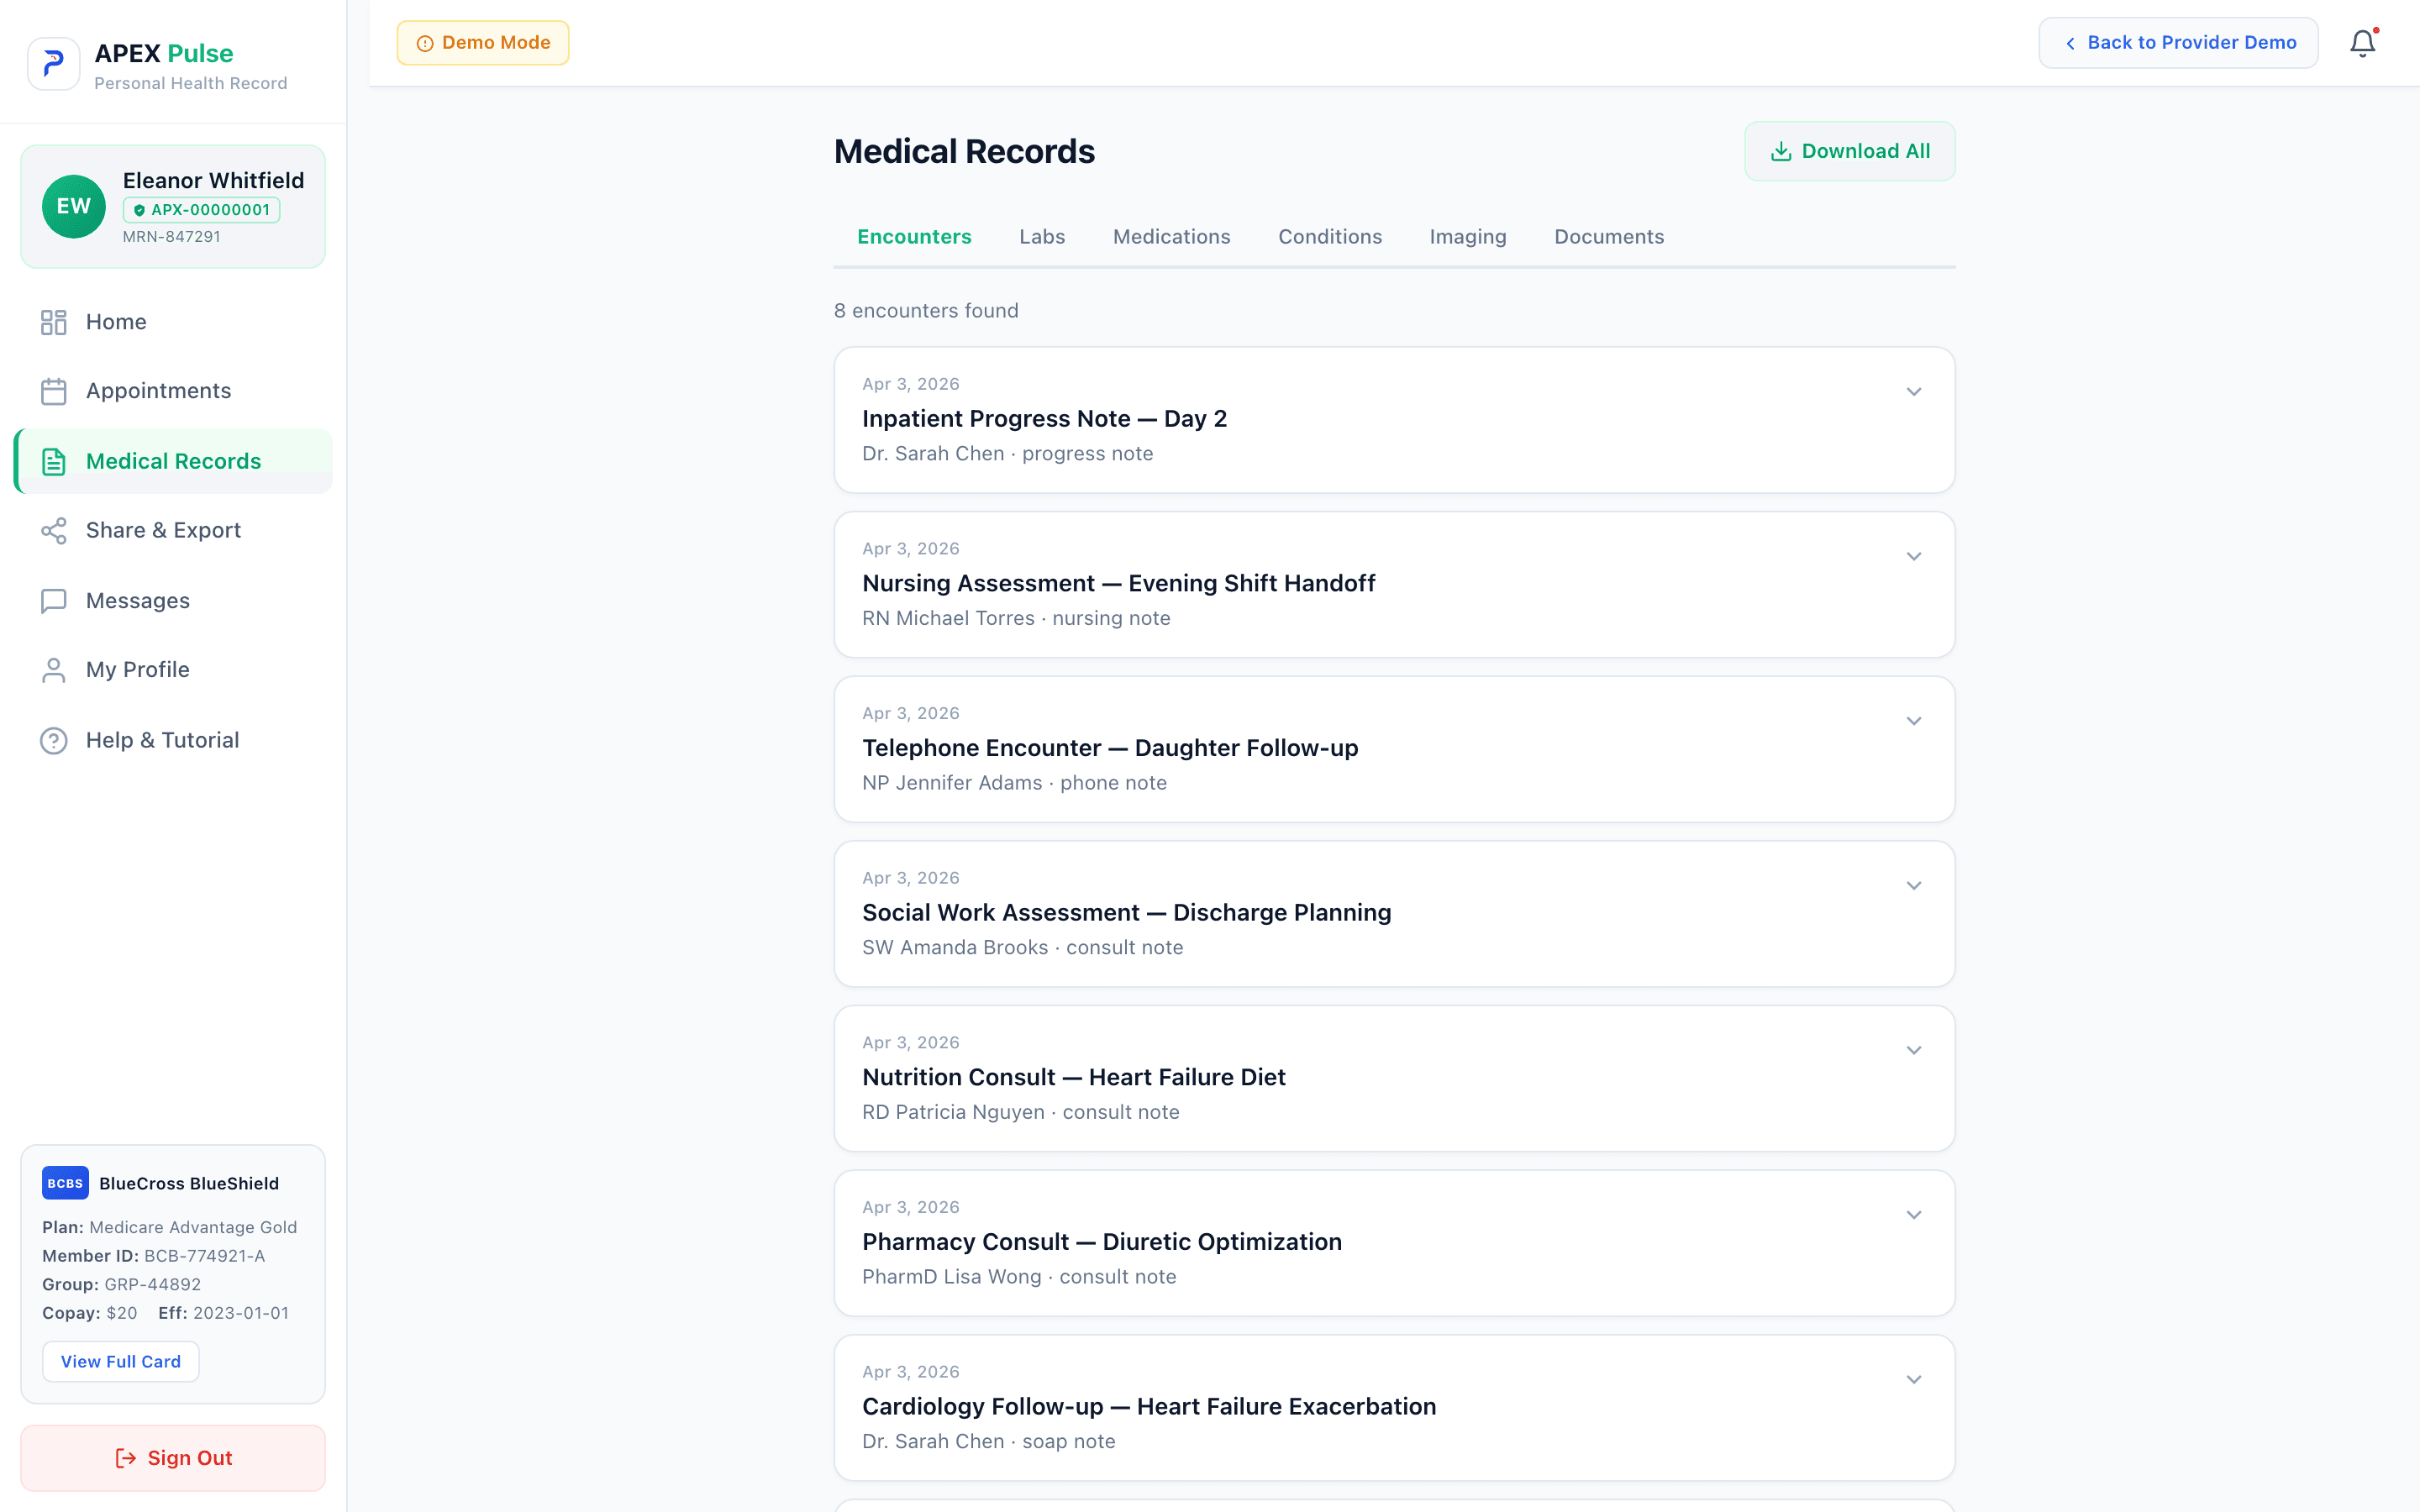Click the Eleanor Whitfield patient name

pos(213,181)
